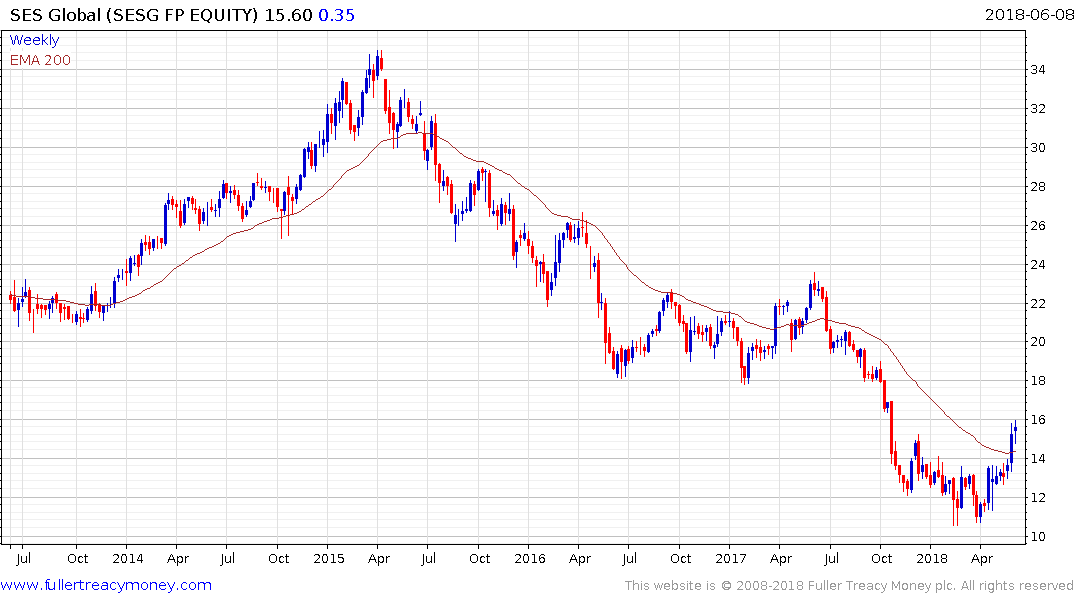Click the 16 price axis label
This screenshot has width=1075, height=600.
[x=1037, y=420]
